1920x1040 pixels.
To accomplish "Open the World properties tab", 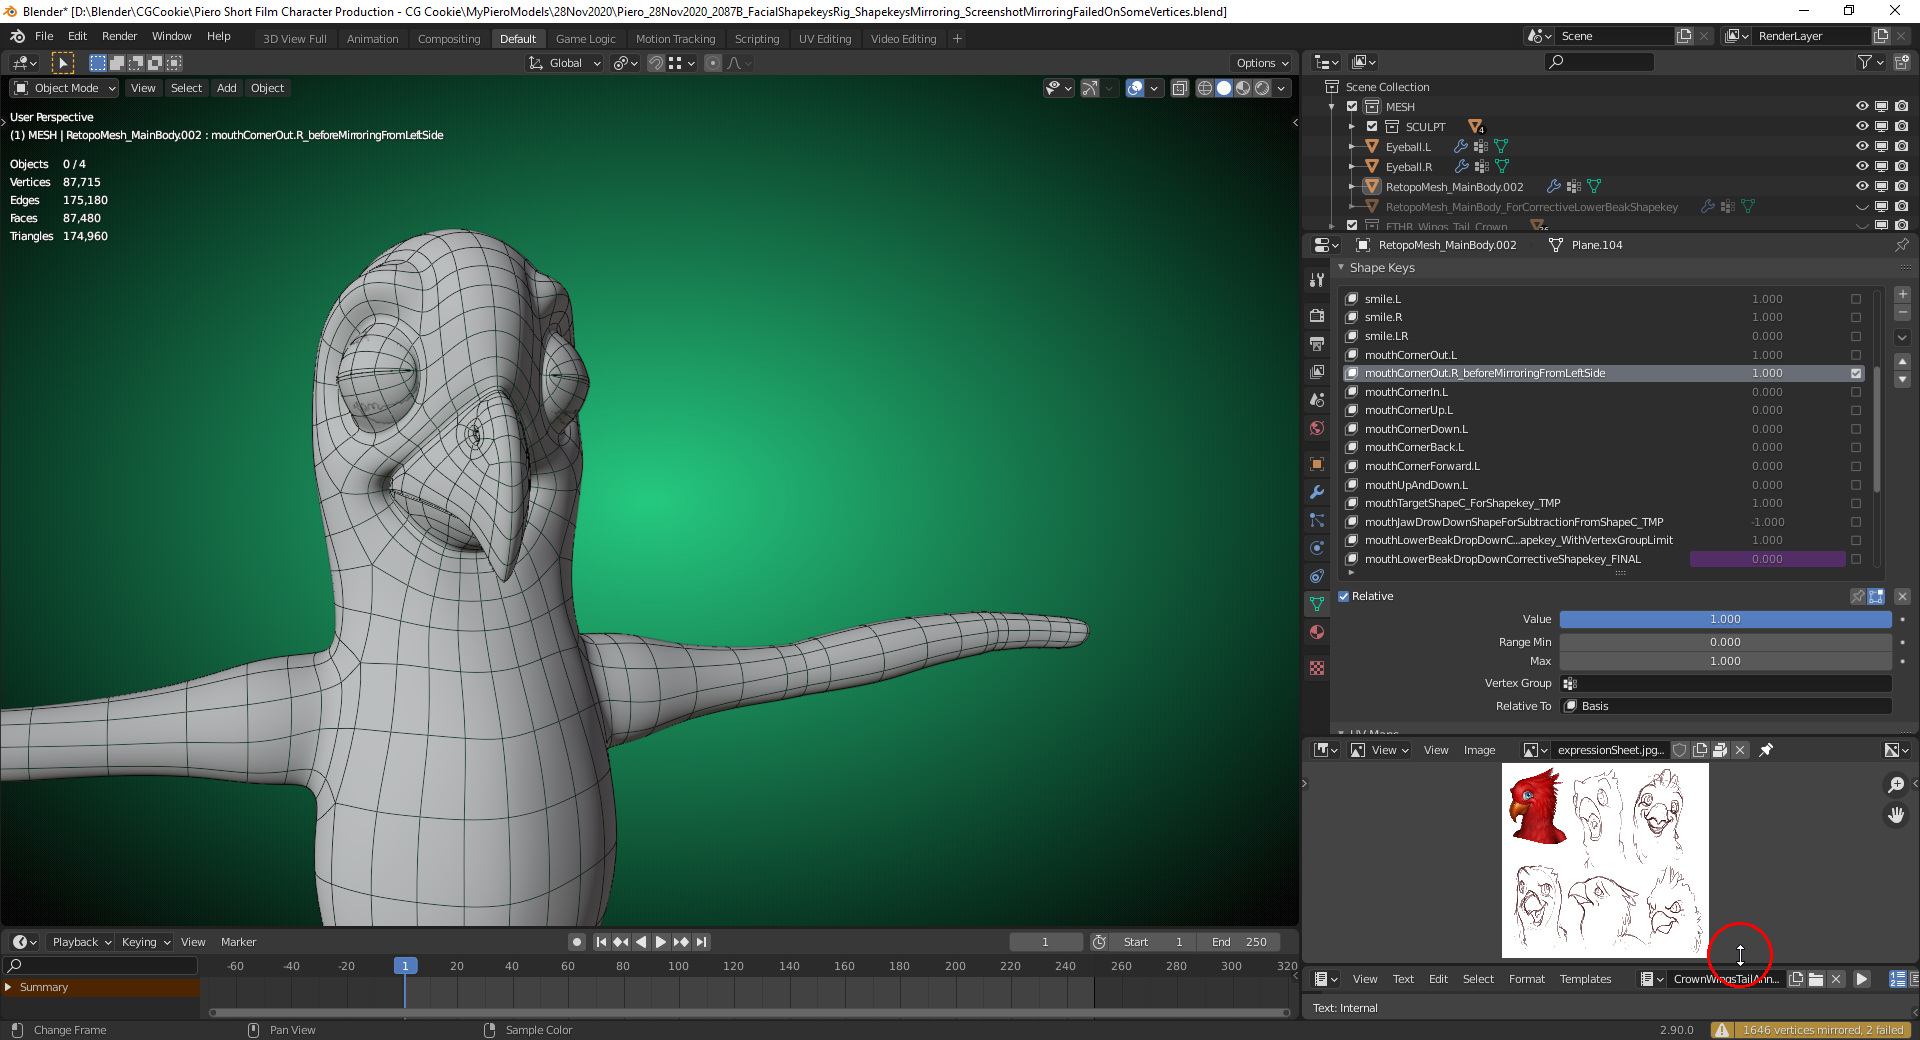I will [1317, 428].
